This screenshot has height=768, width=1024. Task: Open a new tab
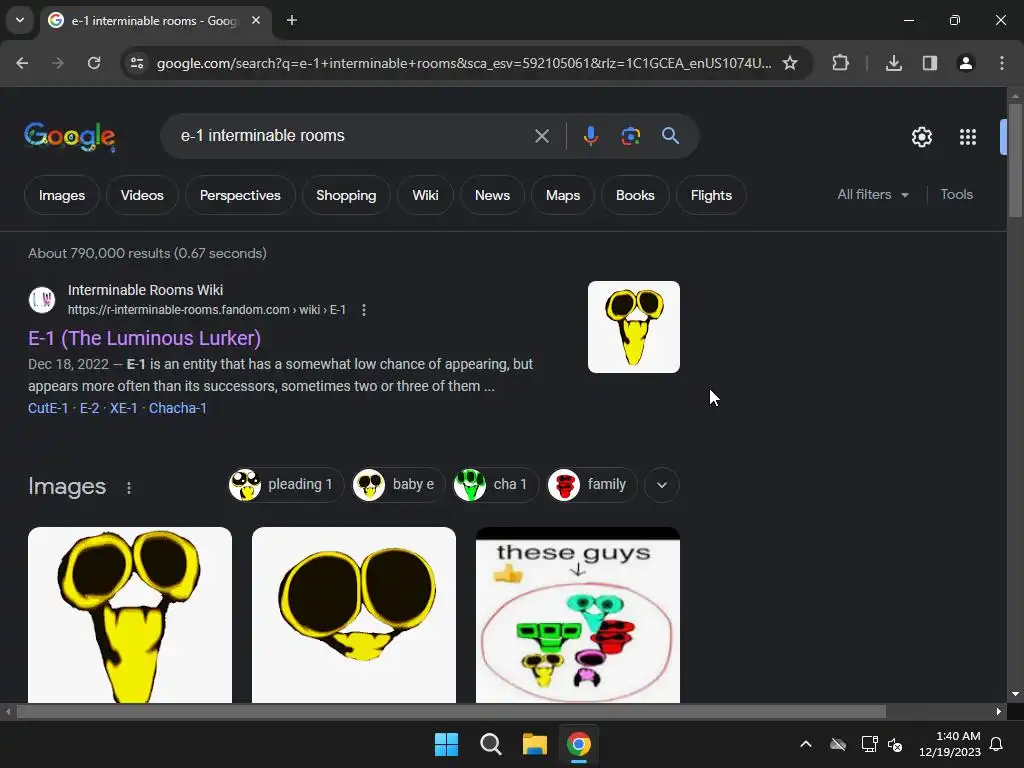[x=292, y=20]
